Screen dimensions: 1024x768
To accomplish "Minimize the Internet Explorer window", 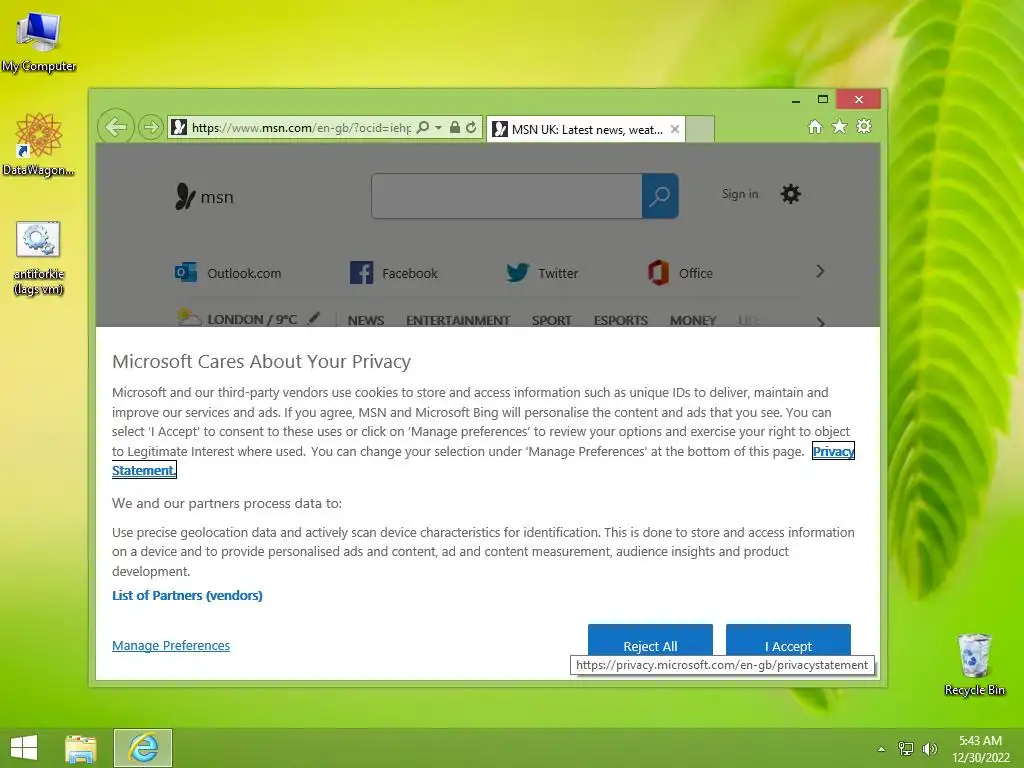I will pos(795,100).
